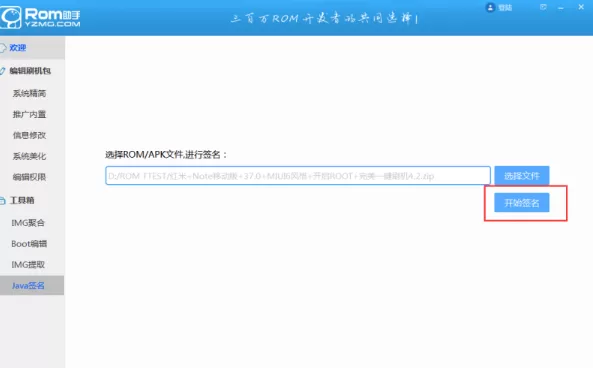This screenshot has width=593, height=368.
Task: Select 系统精简 in the sidebar
Action: (29, 93)
